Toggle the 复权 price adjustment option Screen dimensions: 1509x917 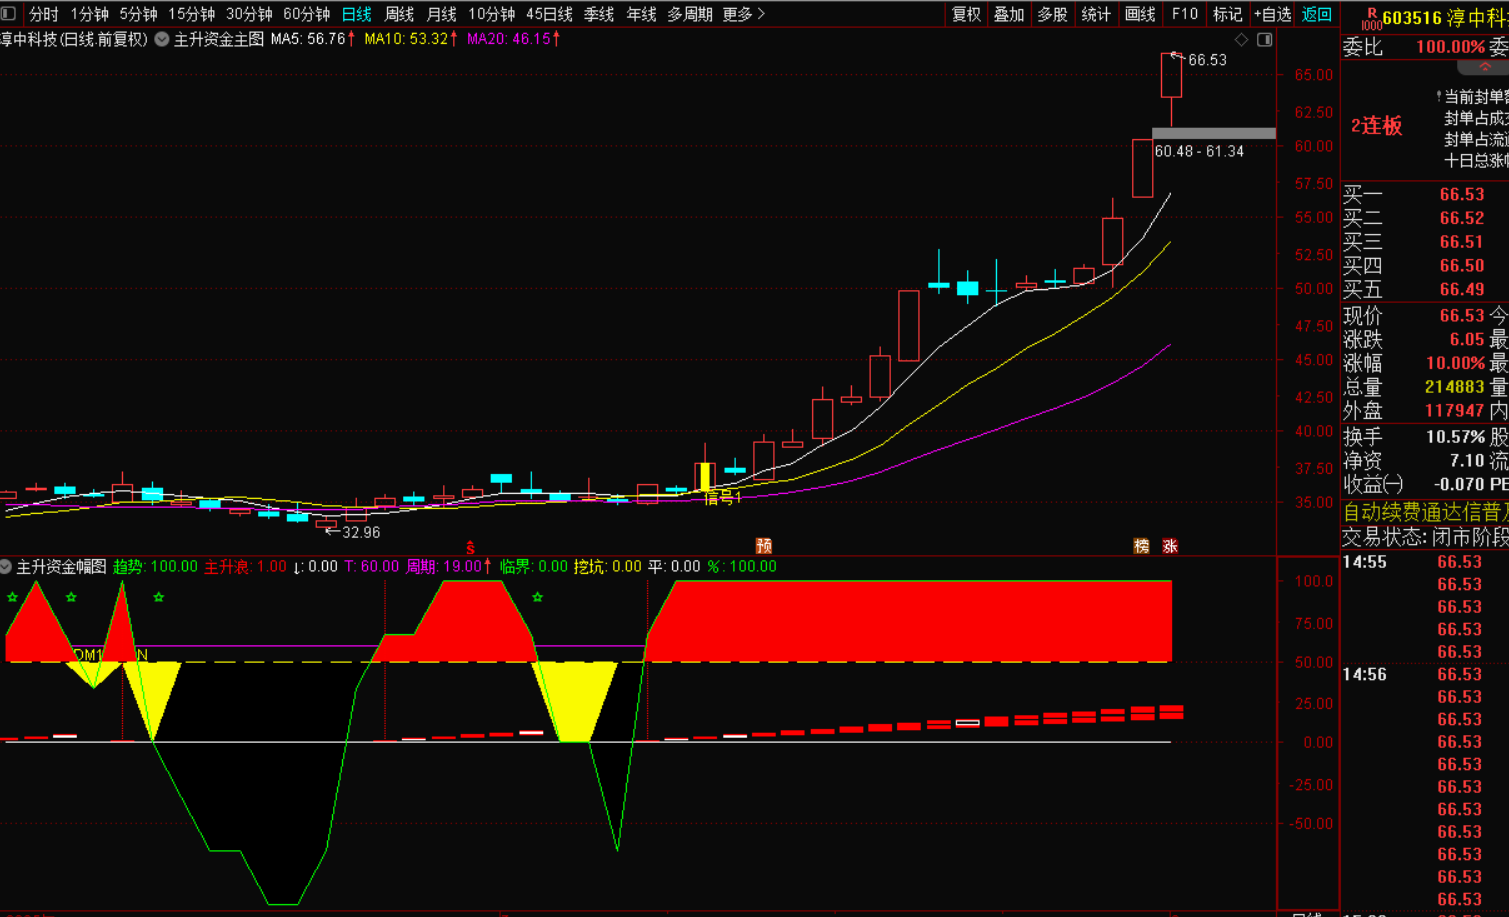coord(966,14)
